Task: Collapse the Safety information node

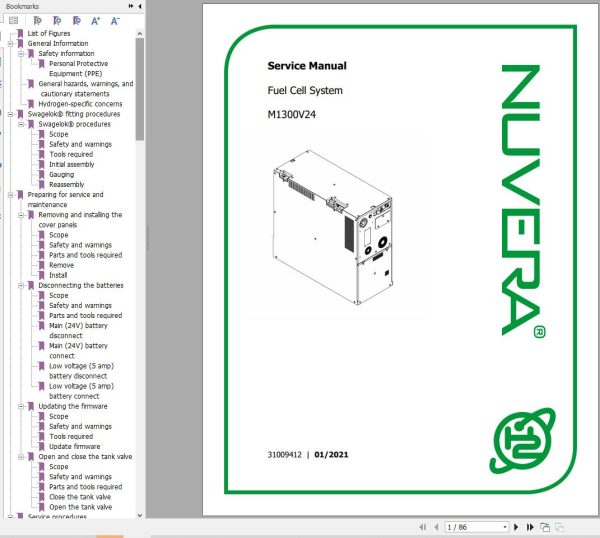Action: [21, 54]
